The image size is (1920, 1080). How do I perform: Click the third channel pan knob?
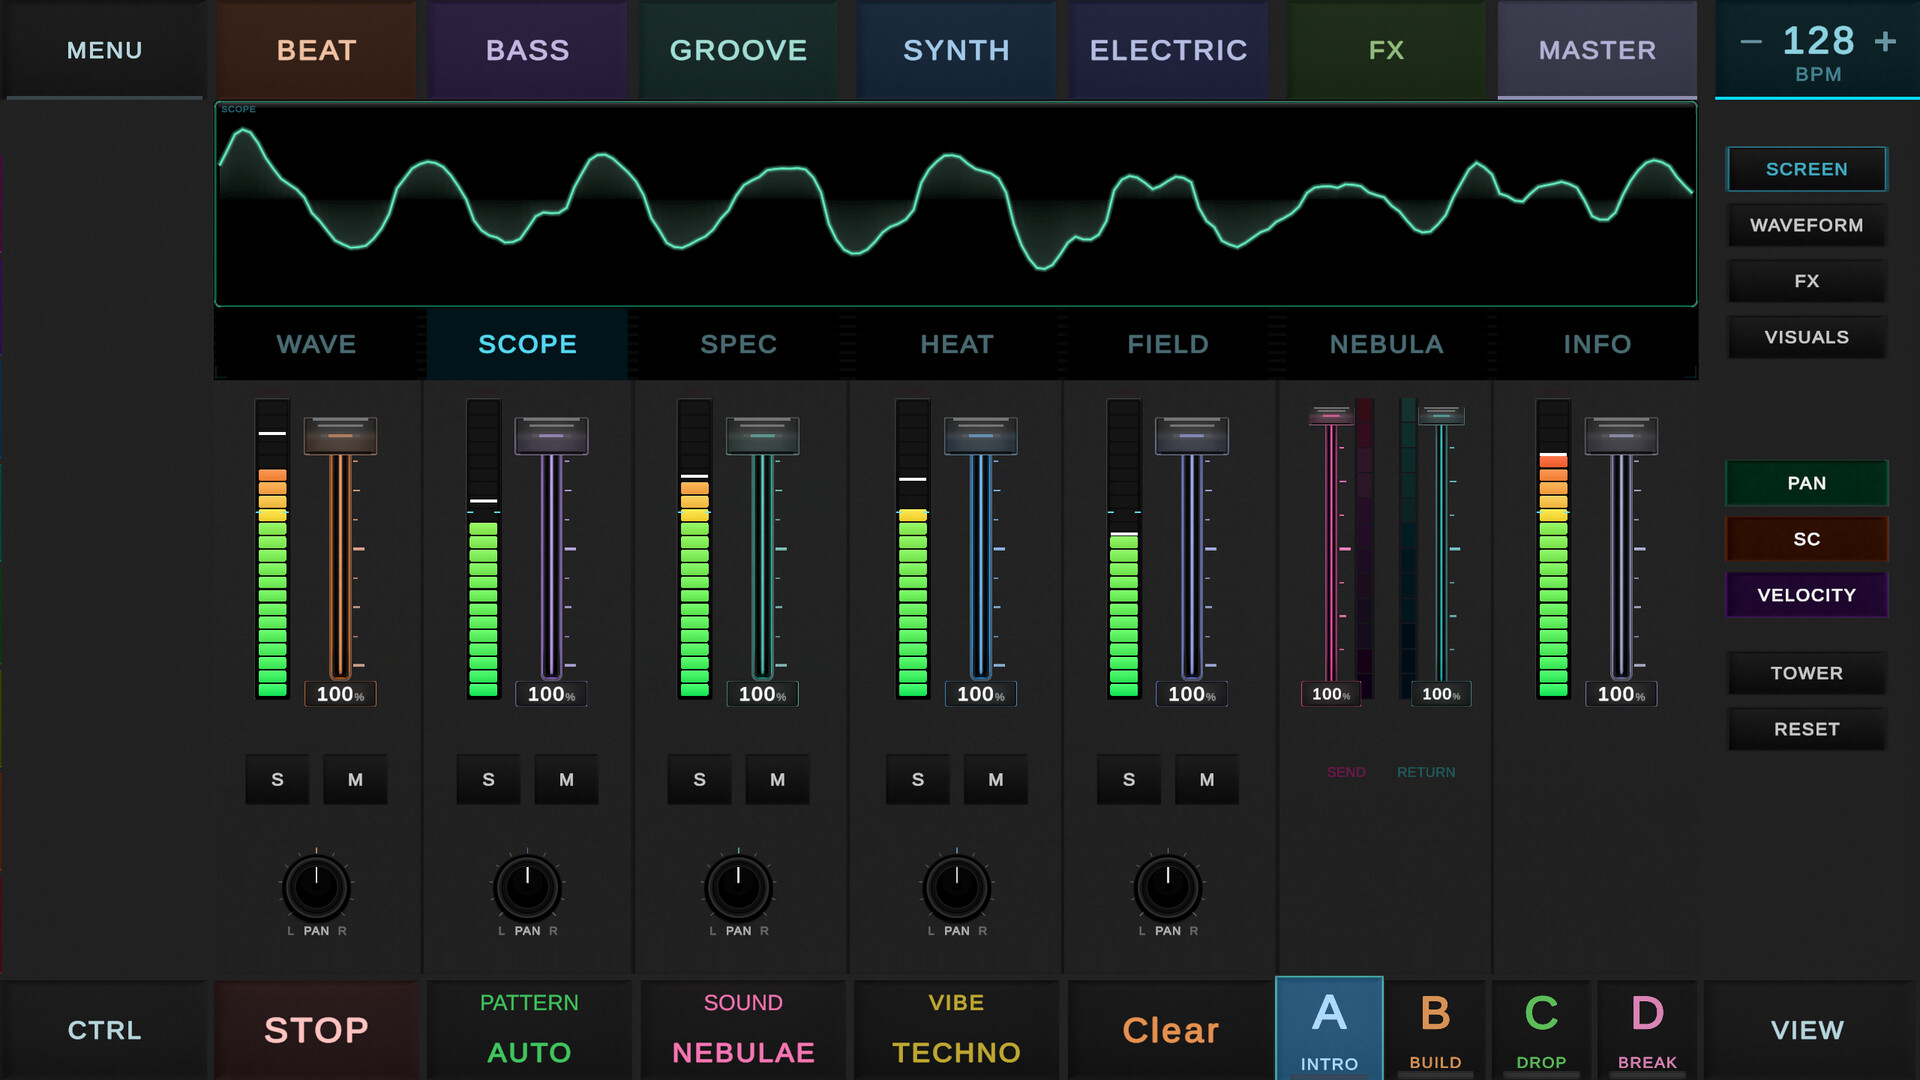(x=738, y=888)
